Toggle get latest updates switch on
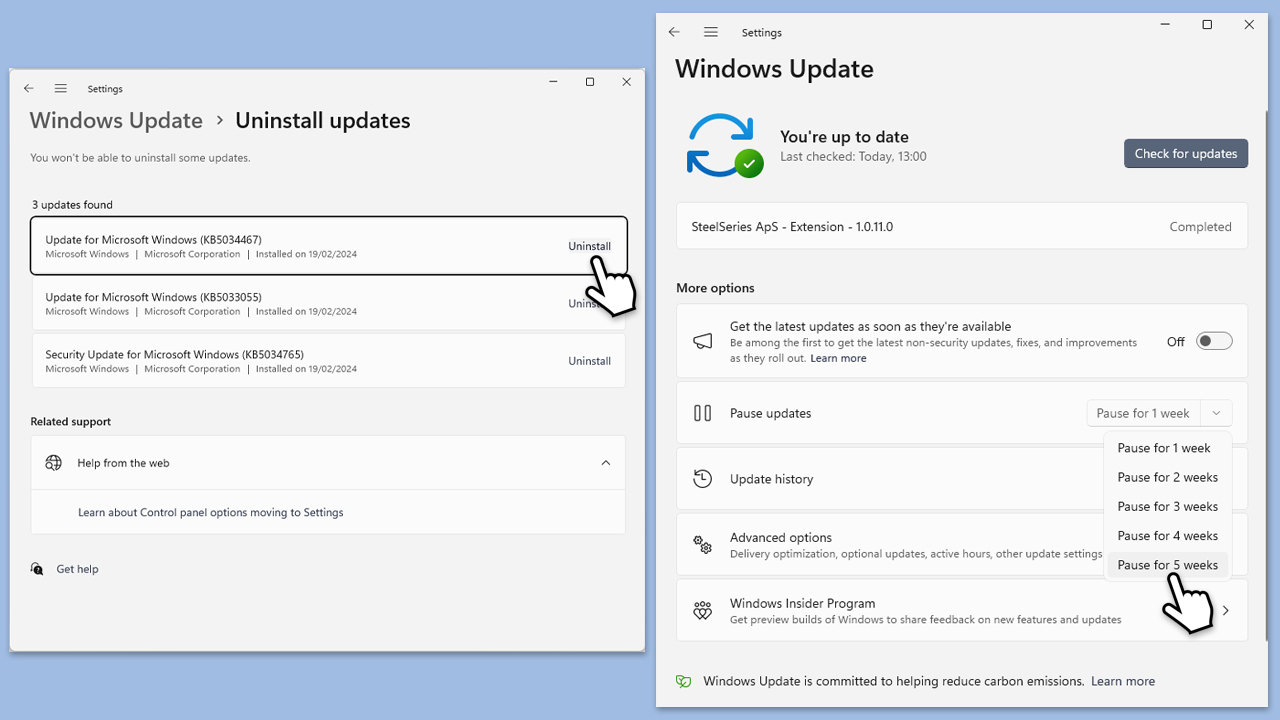Screen dimensions: 1280x720 pyautogui.click(x=1214, y=341)
